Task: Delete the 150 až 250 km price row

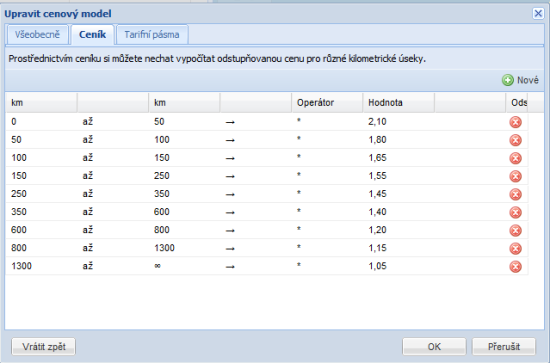Action: coord(515,176)
